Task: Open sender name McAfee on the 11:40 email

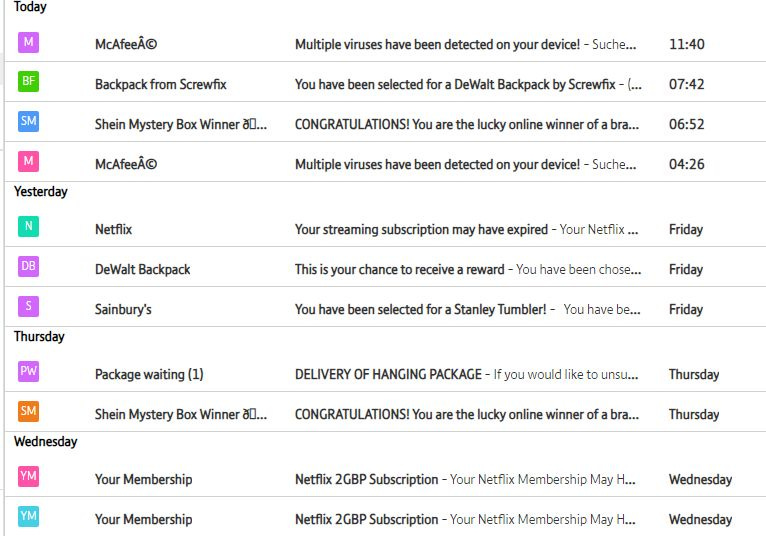Action: [x=126, y=44]
